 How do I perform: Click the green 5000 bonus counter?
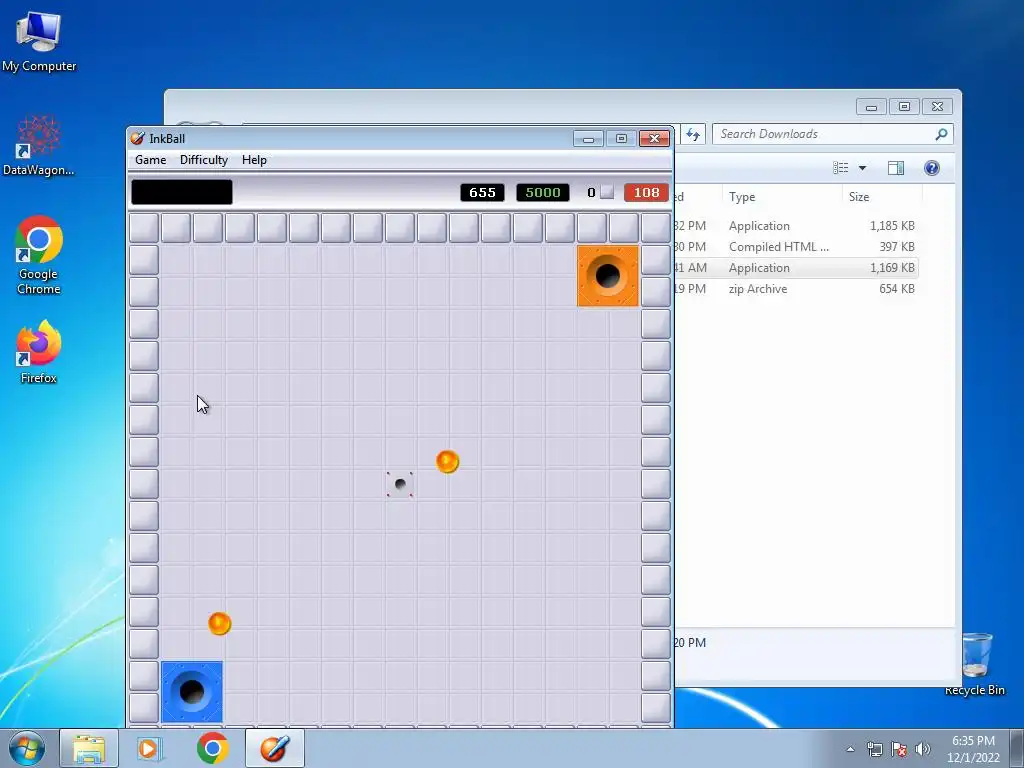click(543, 193)
